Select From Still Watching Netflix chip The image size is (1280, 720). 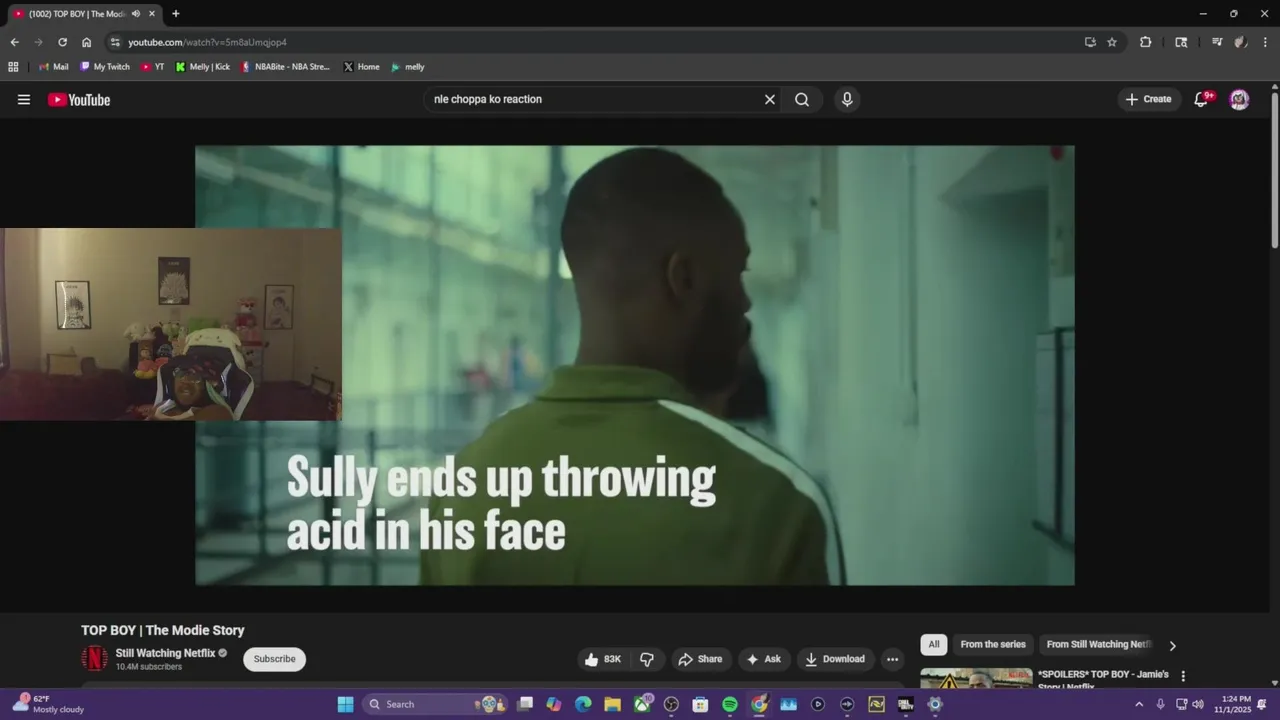click(x=1098, y=645)
